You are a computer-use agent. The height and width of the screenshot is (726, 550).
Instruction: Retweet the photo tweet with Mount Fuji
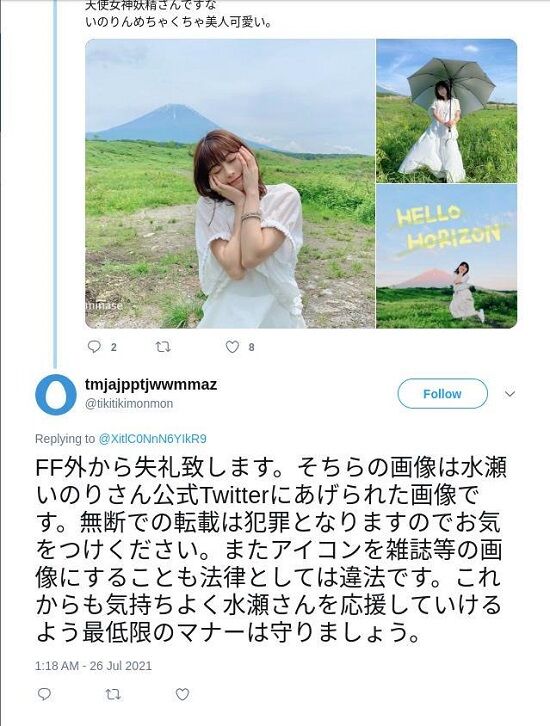click(x=162, y=347)
